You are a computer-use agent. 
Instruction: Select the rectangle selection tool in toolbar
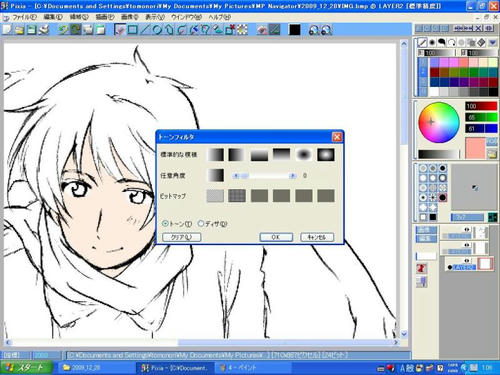point(132,30)
